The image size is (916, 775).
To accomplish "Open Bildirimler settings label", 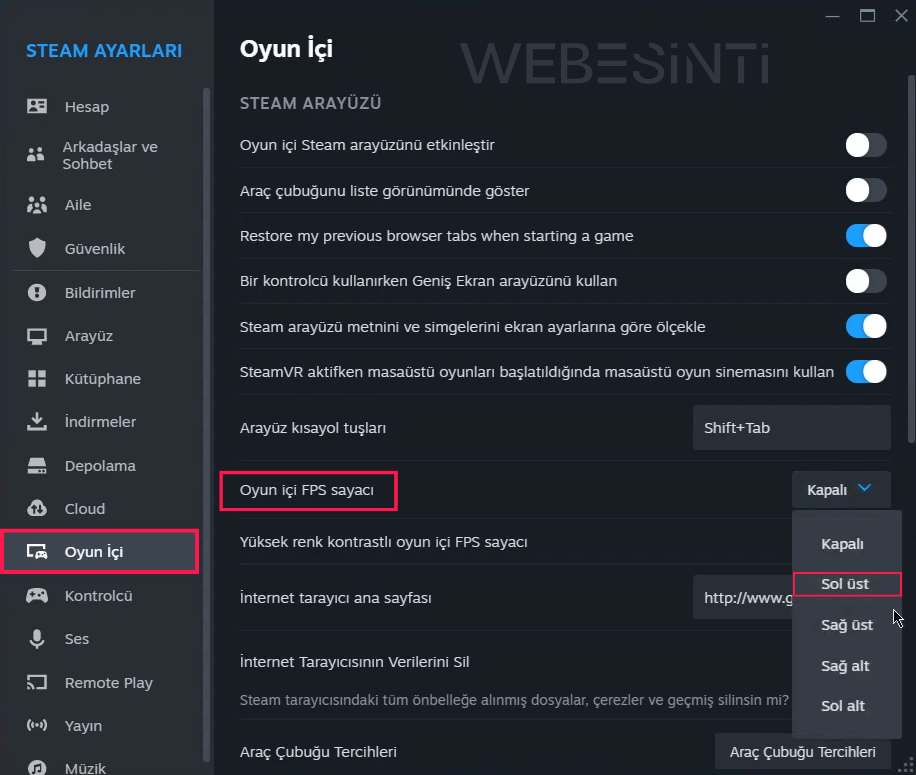I will (100, 293).
